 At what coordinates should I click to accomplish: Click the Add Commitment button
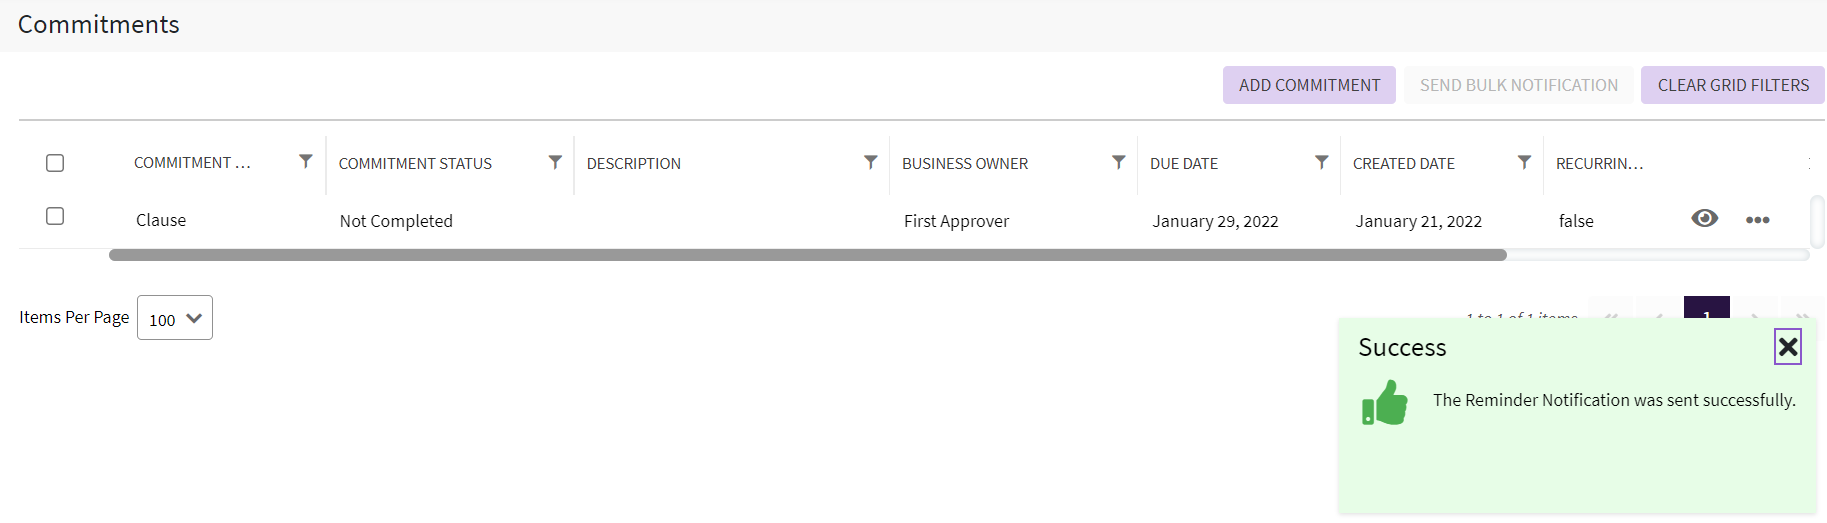(1309, 85)
